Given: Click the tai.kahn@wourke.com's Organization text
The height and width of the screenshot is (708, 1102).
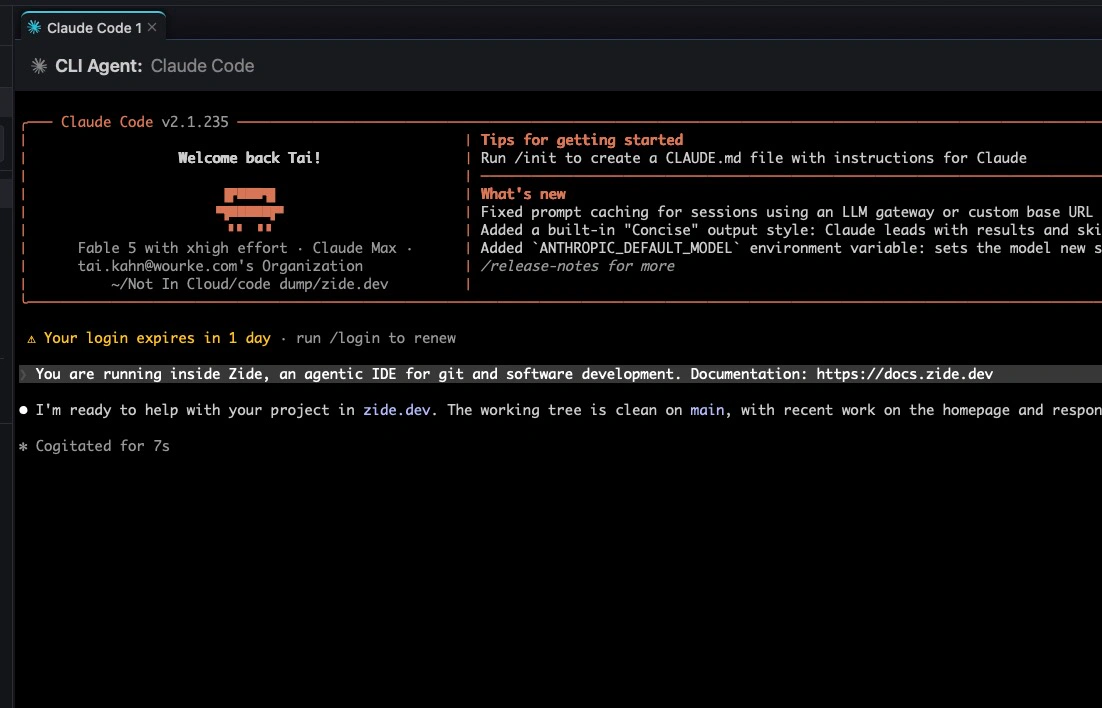Looking at the screenshot, I should [x=220, y=266].
